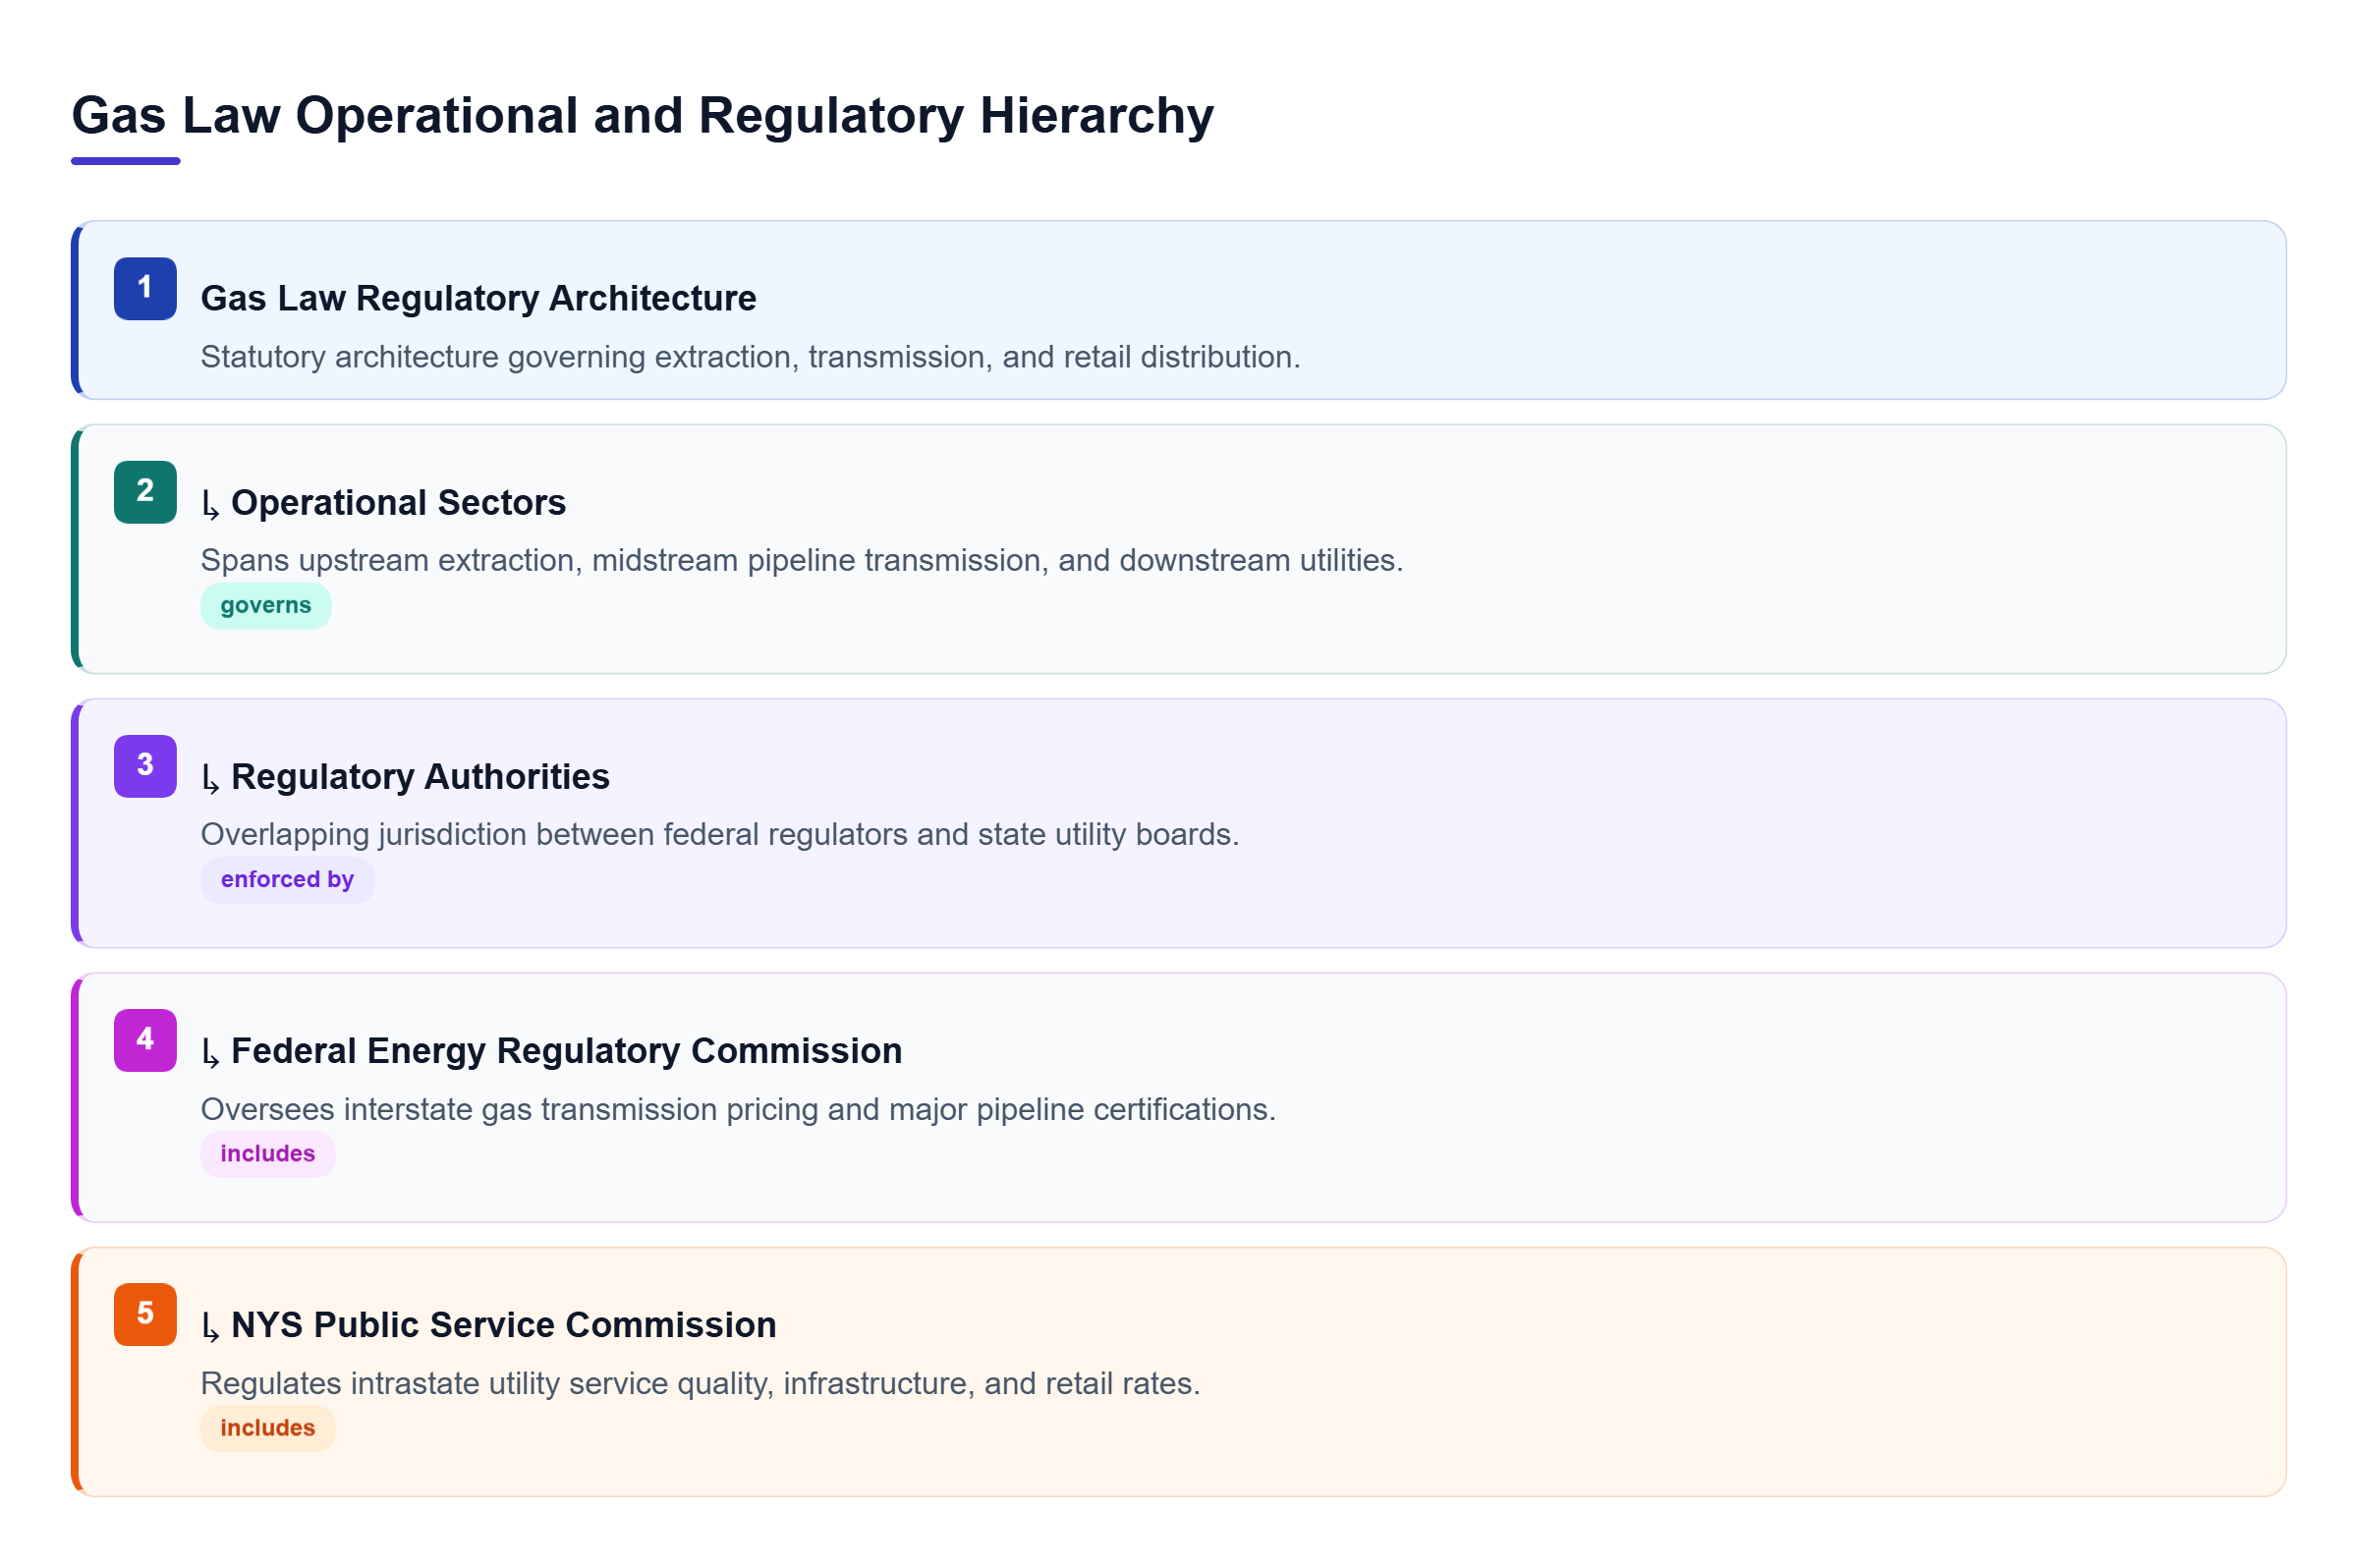Click the orange number 5 badge

[x=145, y=1314]
